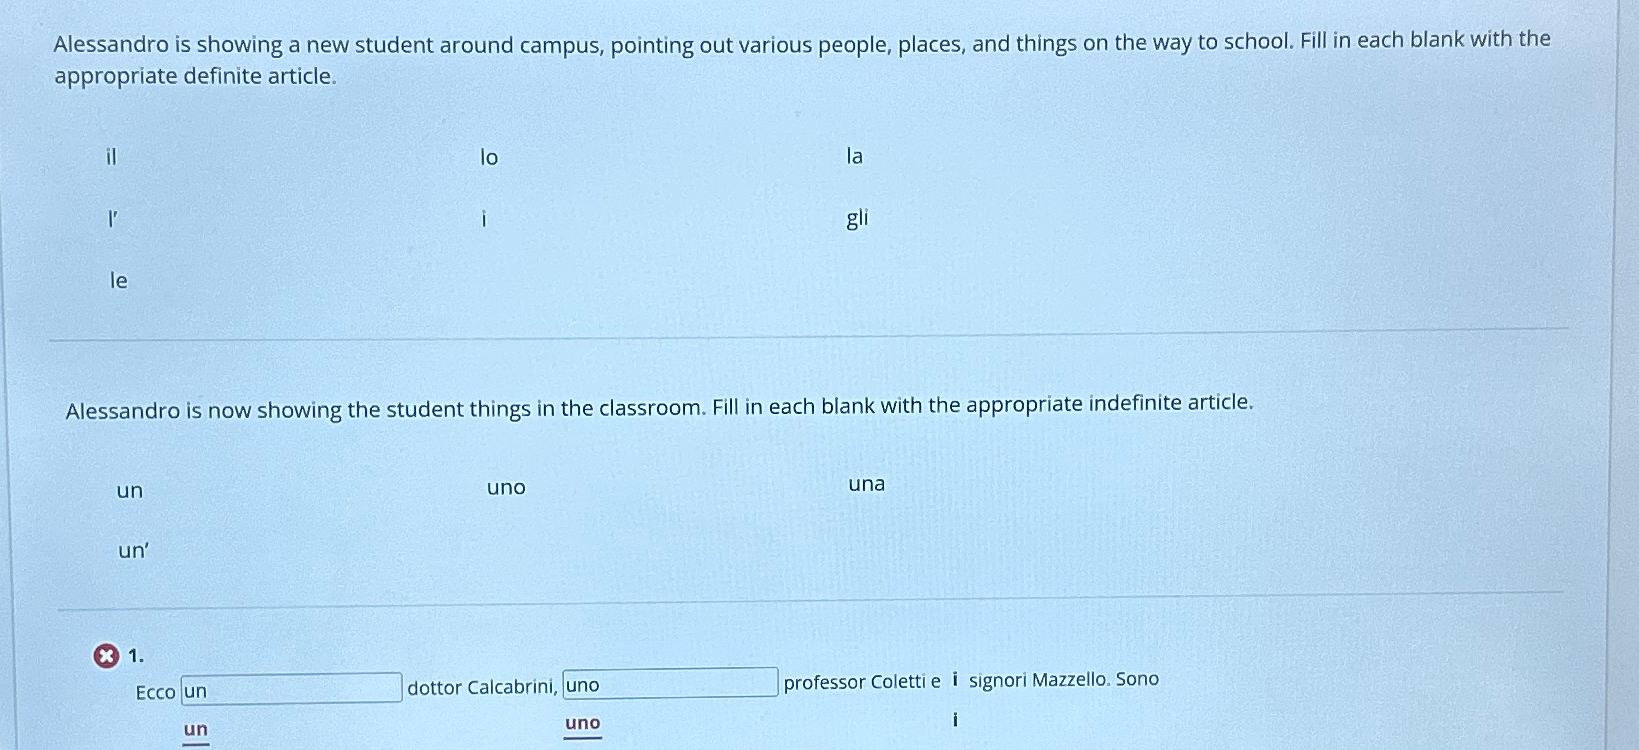The image size is (1639, 750).
Task: Click the question number "1." label
Action: 136,656
